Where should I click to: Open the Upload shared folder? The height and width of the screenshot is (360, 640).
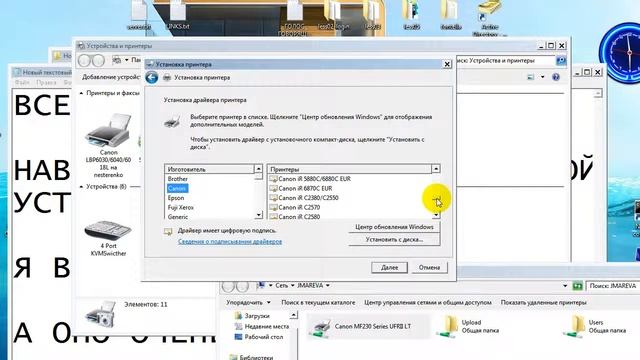468,327
